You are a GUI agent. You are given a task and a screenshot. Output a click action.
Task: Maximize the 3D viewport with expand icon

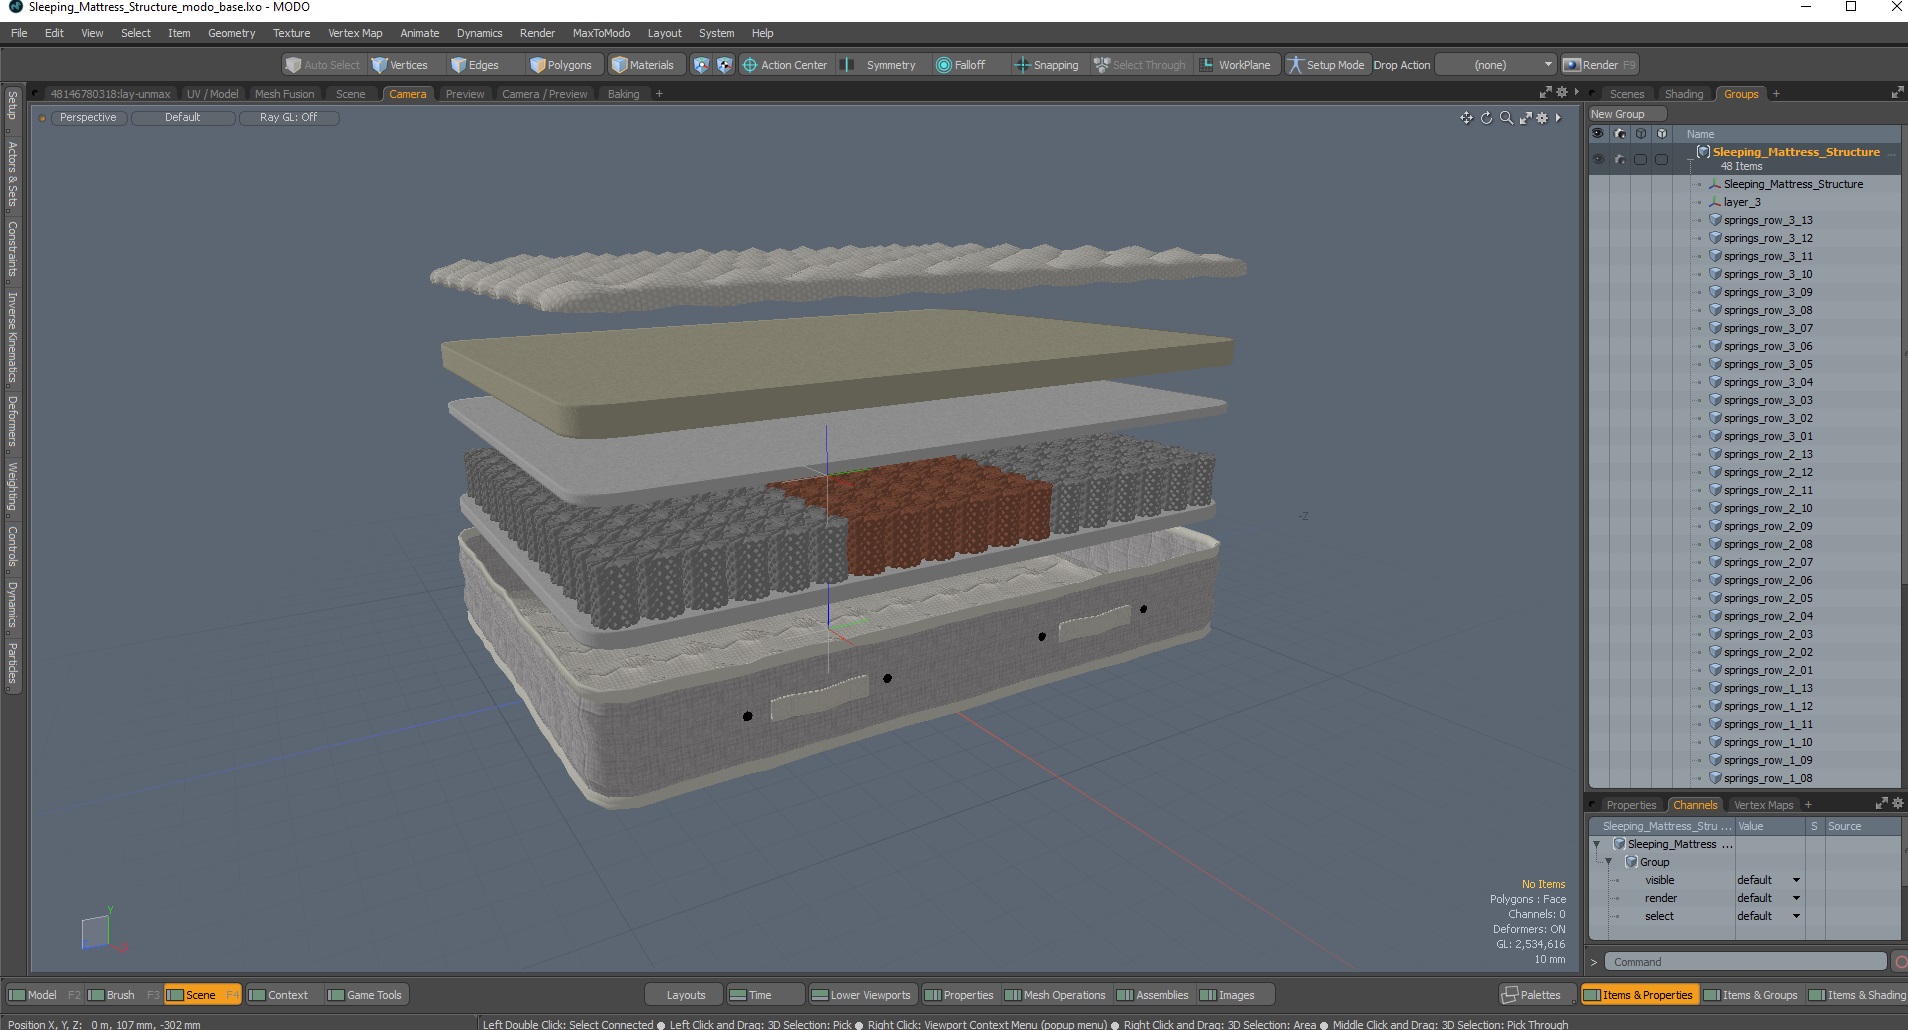point(1526,118)
